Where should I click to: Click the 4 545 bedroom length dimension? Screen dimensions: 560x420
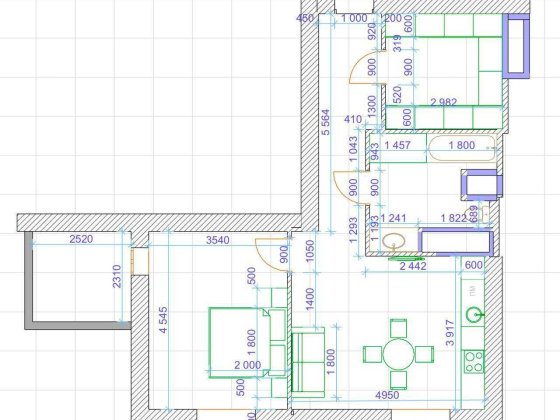pos(162,320)
